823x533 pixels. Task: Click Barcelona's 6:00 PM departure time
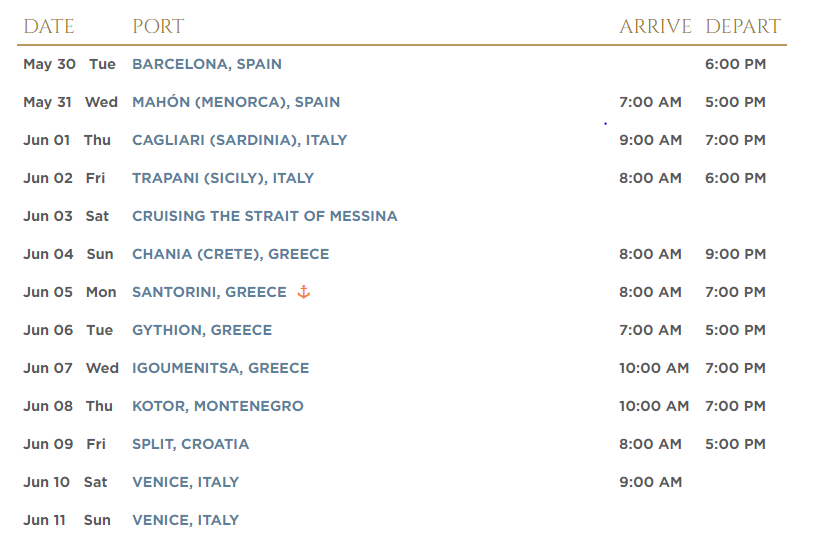coord(735,64)
